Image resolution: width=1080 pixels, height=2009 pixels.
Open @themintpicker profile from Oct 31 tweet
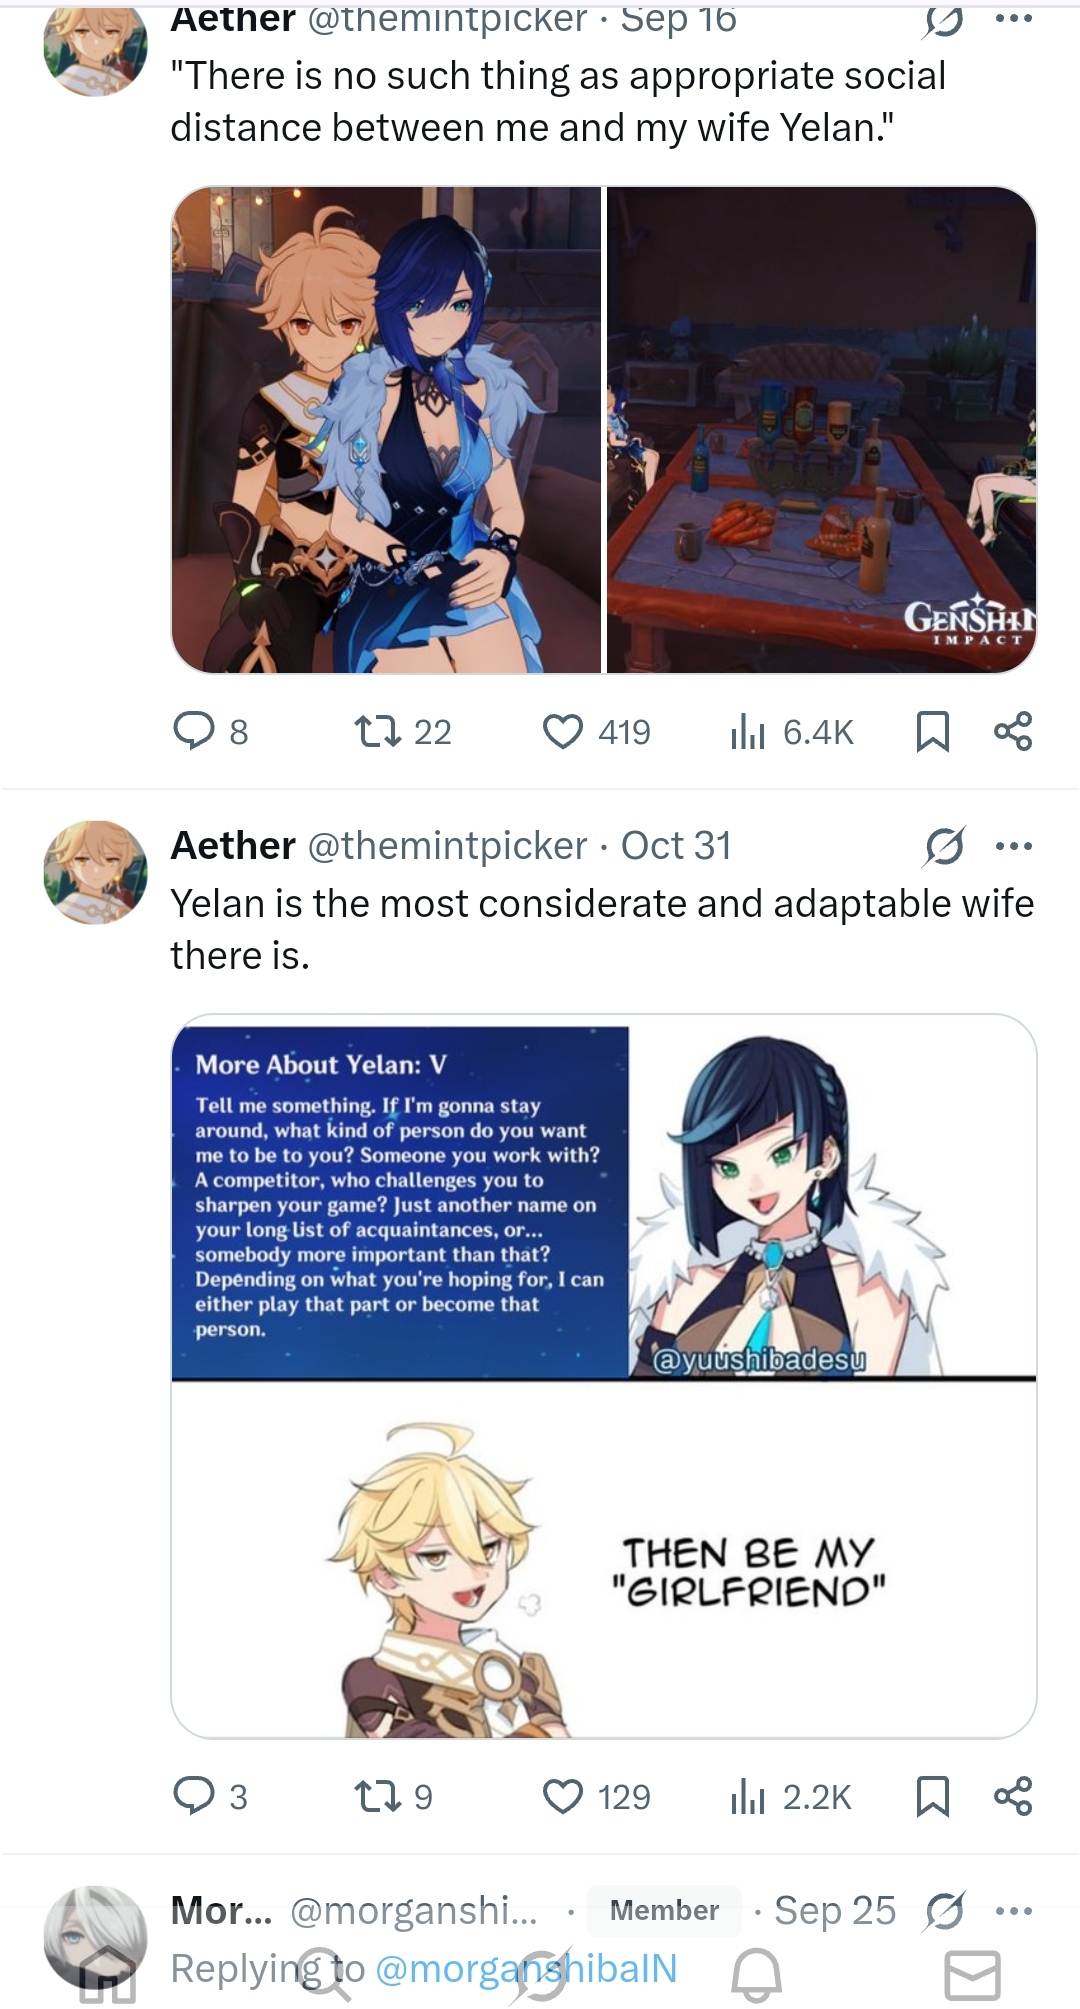tap(447, 846)
